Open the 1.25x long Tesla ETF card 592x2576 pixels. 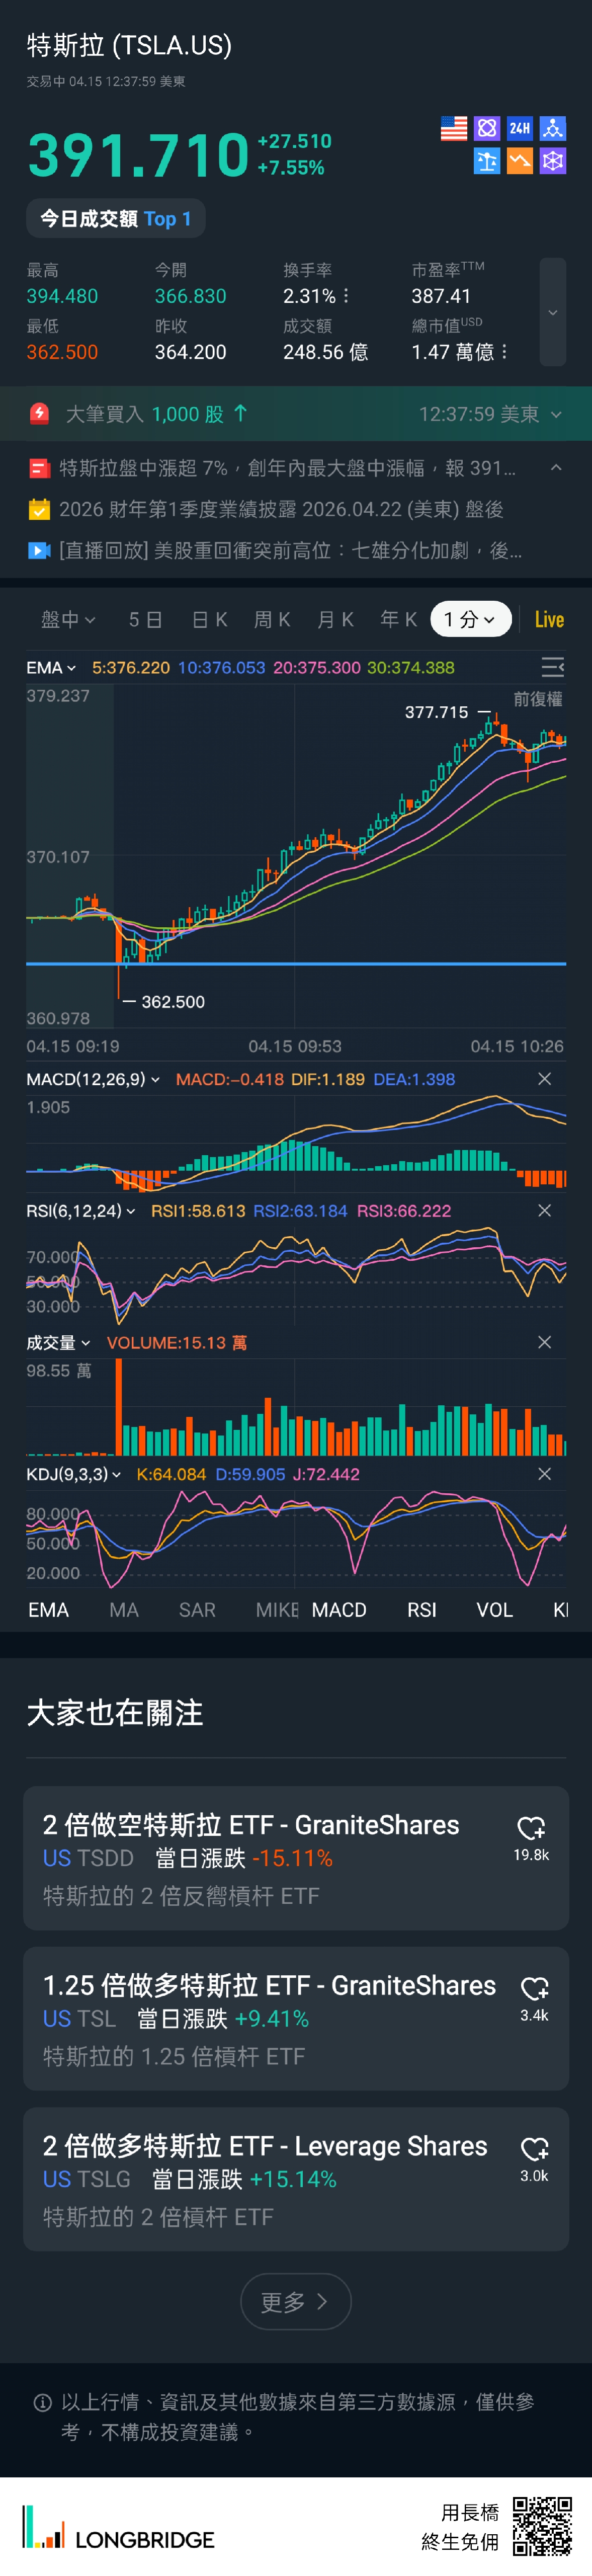pos(270,2018)
